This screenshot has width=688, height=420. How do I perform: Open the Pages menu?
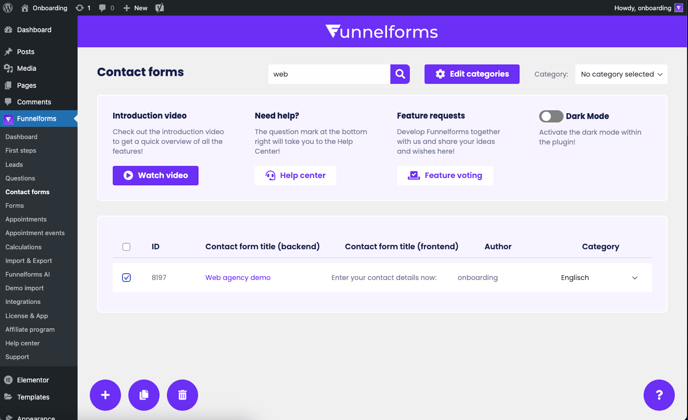click(26, 86)
